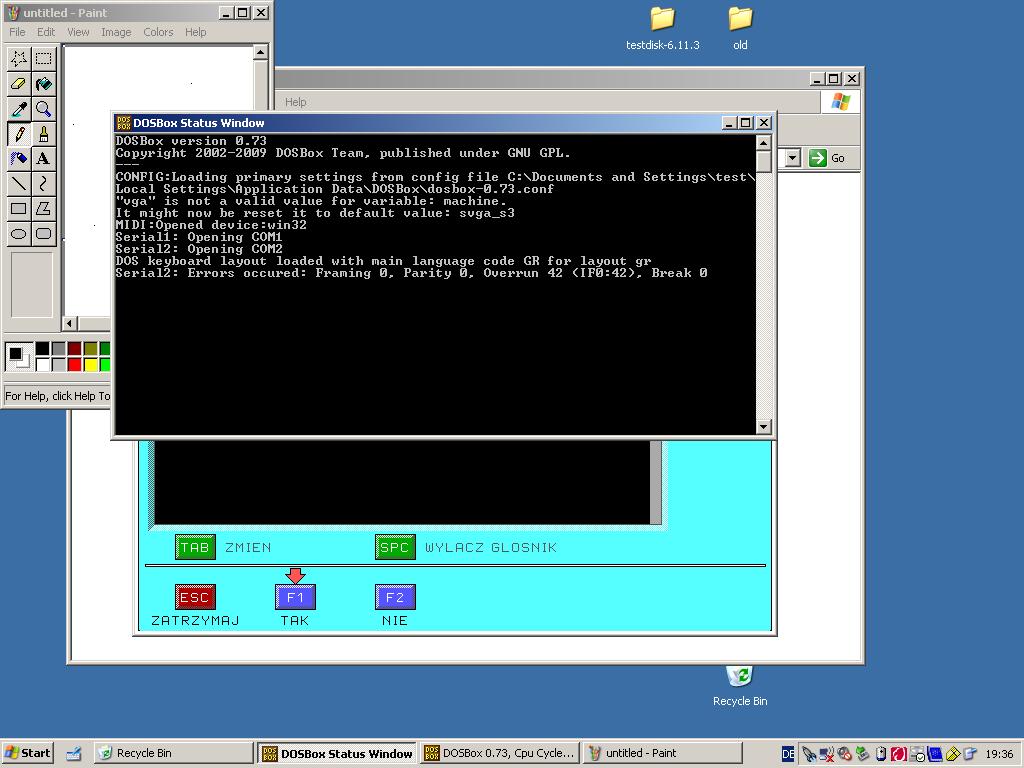Pick the Color Picker eyedropper tool

(x=19, y=108)
